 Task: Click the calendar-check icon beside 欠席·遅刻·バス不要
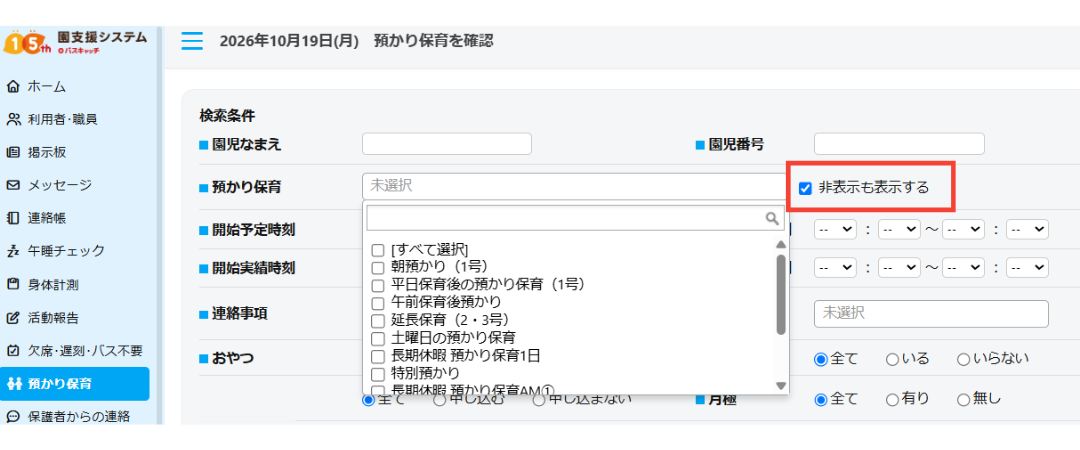click(13, 351)
